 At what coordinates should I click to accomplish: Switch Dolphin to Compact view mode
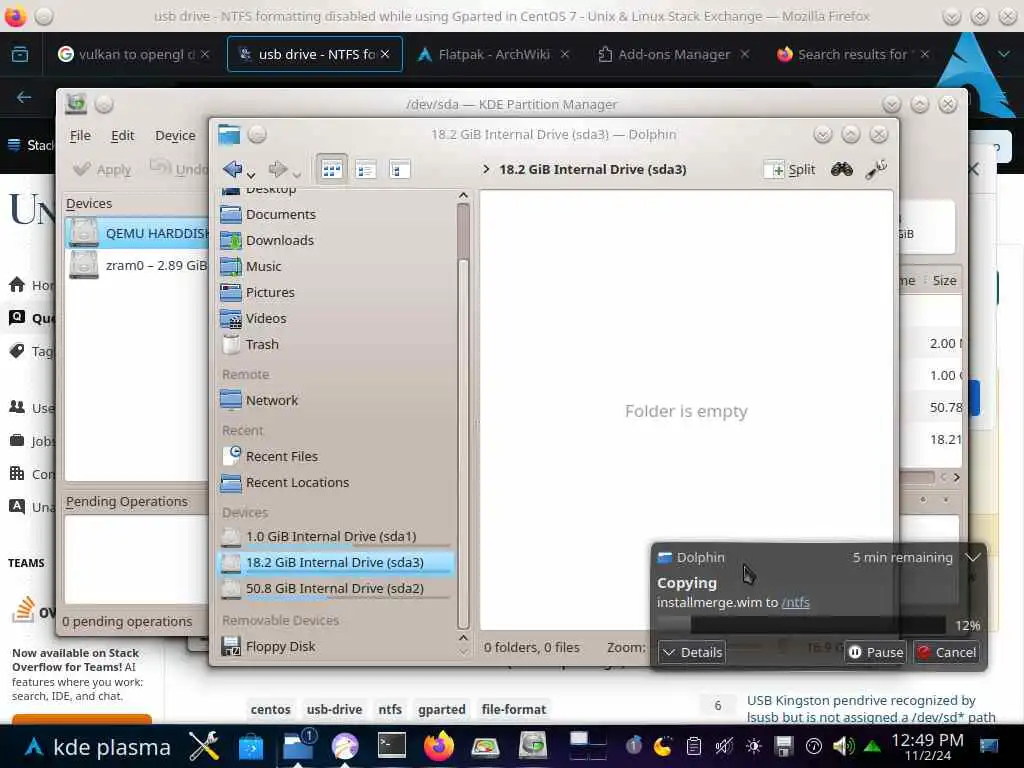click(x=365, y=170)
